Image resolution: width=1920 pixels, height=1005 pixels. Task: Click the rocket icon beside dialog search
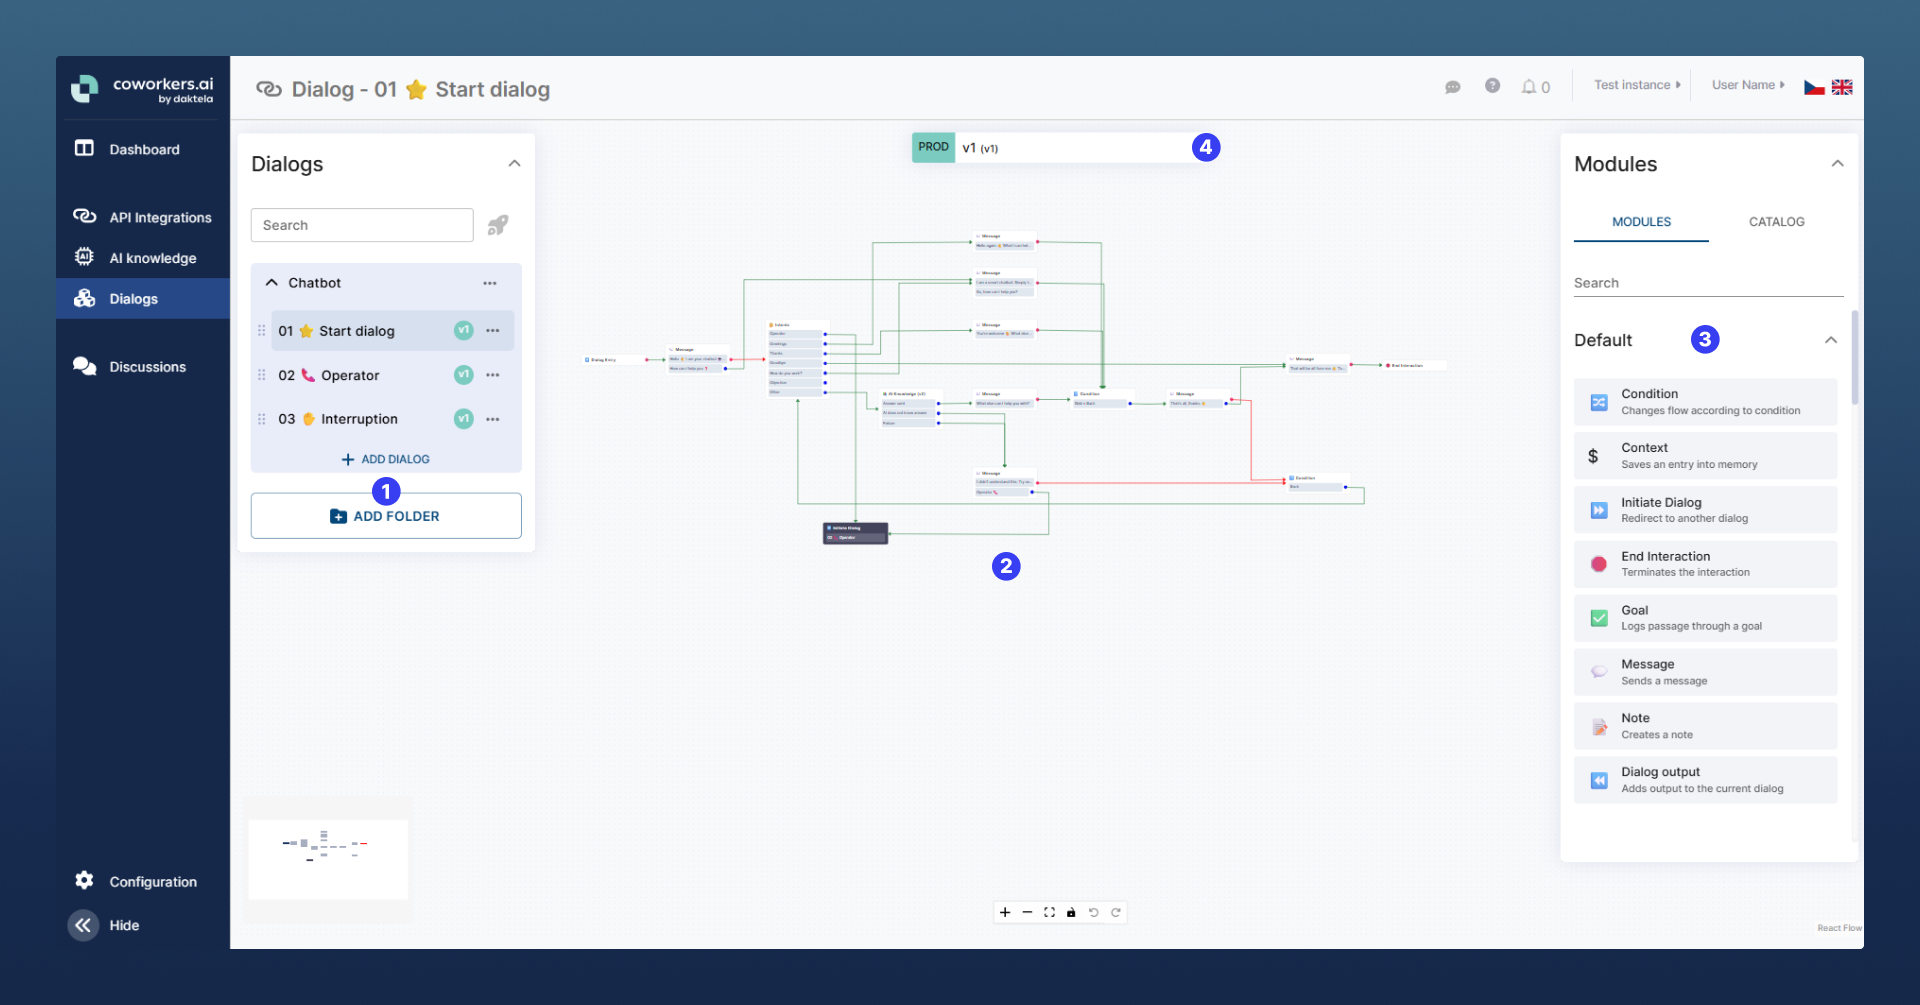497,225
